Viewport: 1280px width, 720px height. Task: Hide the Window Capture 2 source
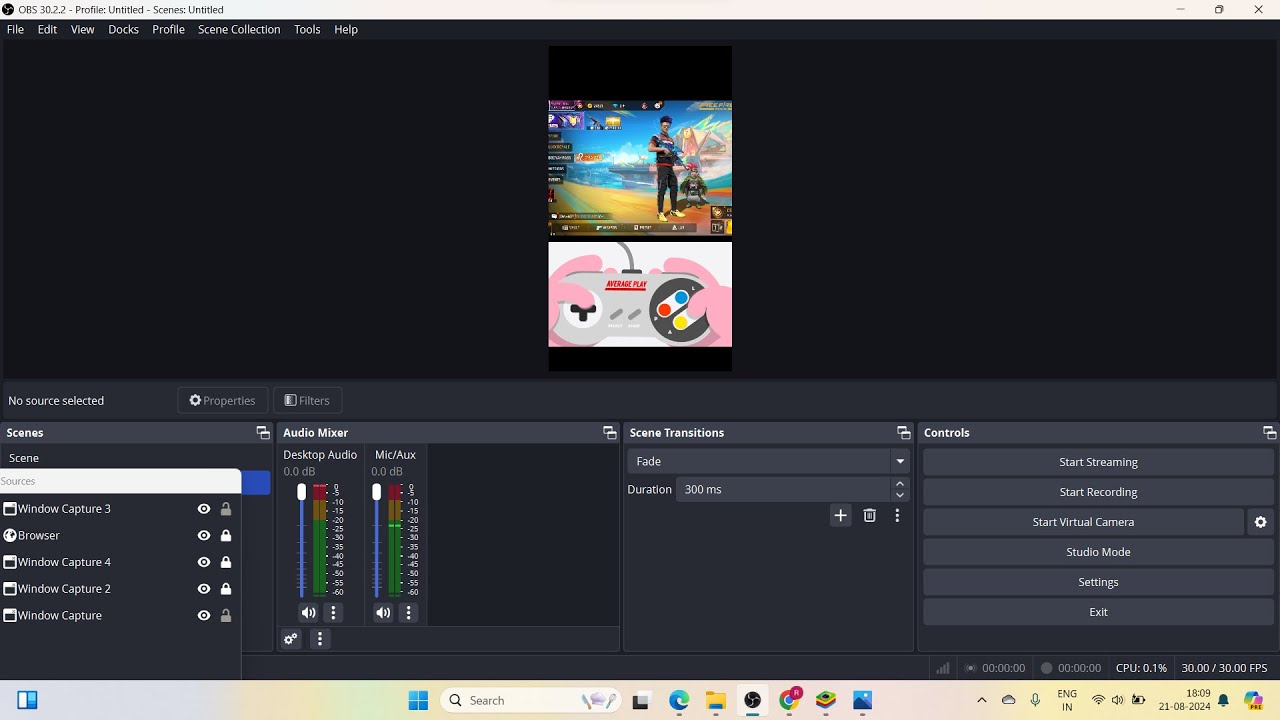click(204, 589)
